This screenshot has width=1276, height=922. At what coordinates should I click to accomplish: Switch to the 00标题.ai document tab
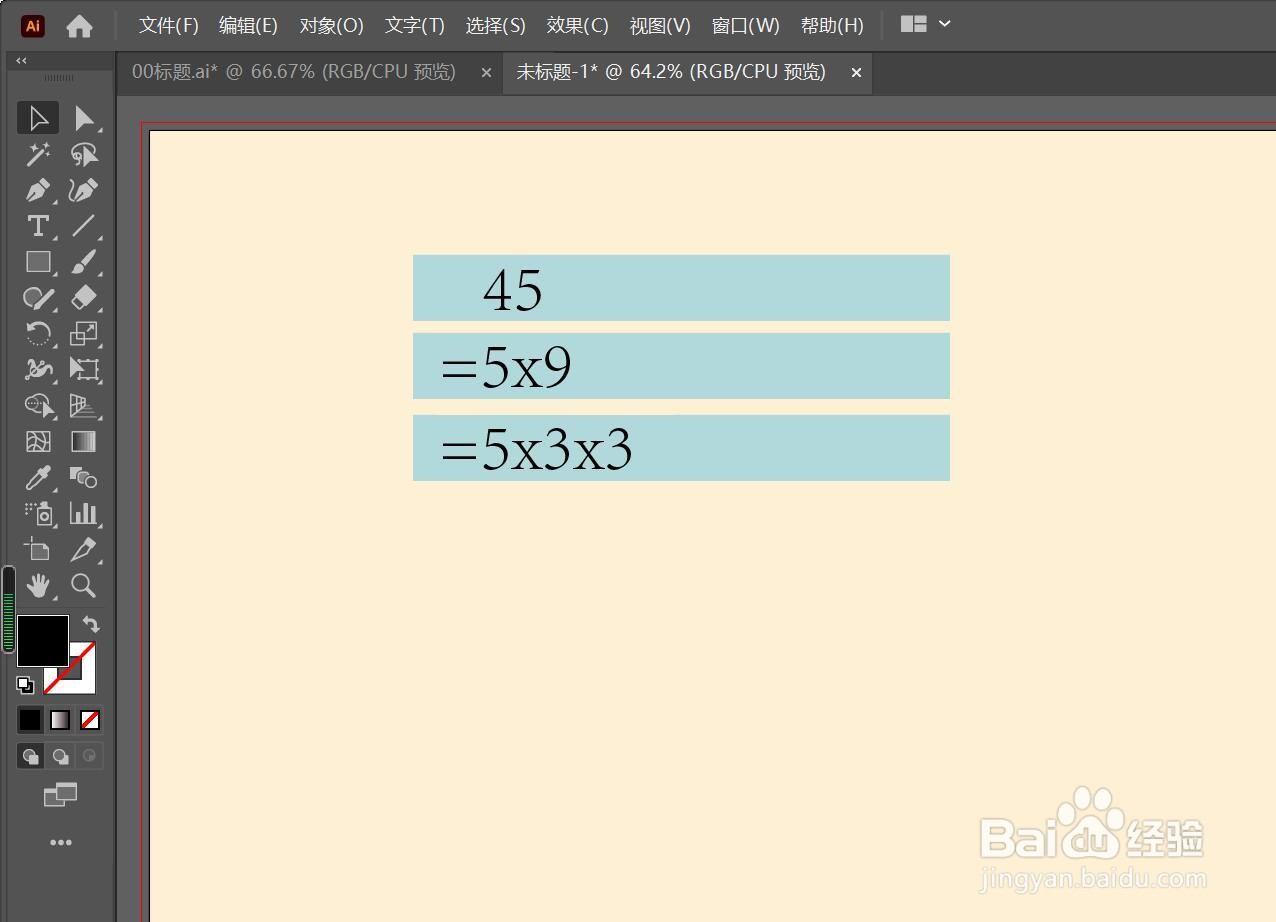[293, 72]
